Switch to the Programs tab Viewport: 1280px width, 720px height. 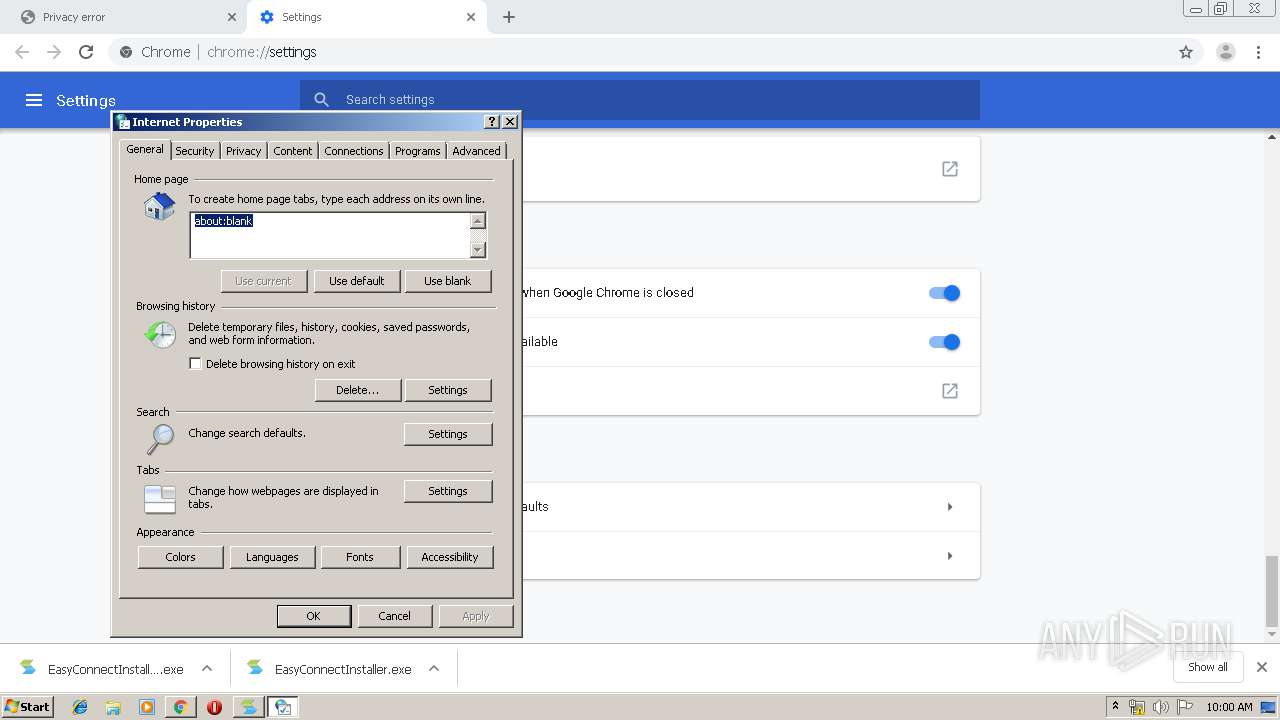[x=417, y=151]
